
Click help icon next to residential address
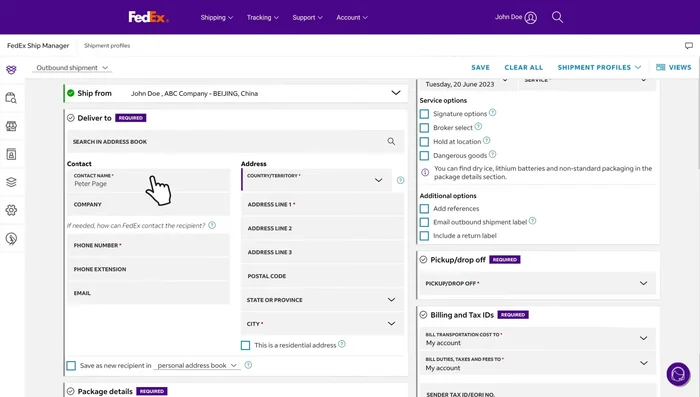[x=342, y=344]
